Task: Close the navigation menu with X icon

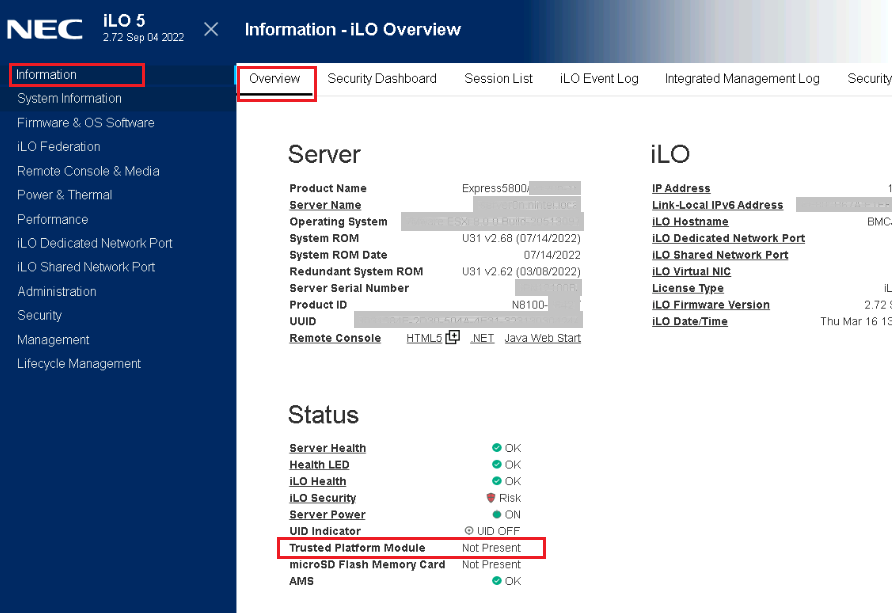Action: [211, 29]
